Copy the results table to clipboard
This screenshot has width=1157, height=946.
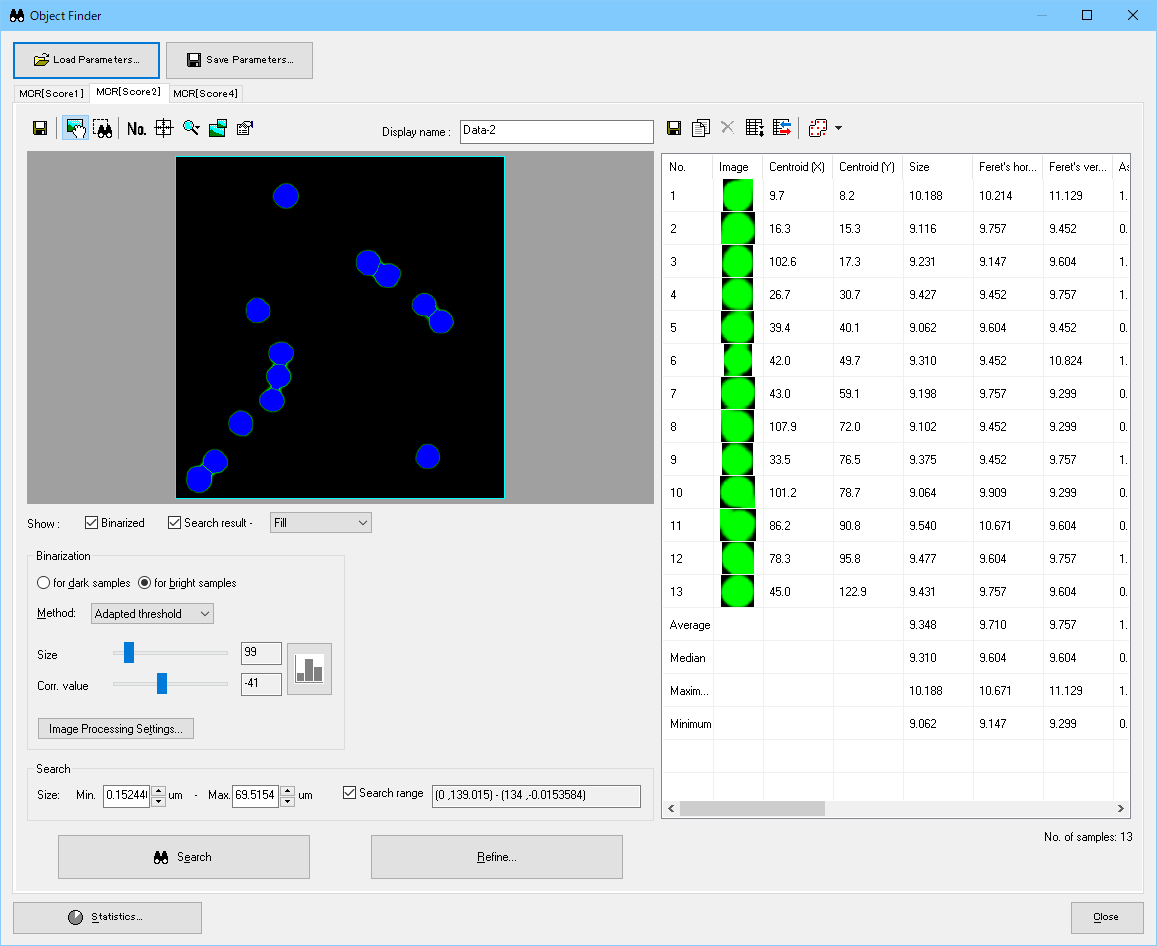click(701, 127)
